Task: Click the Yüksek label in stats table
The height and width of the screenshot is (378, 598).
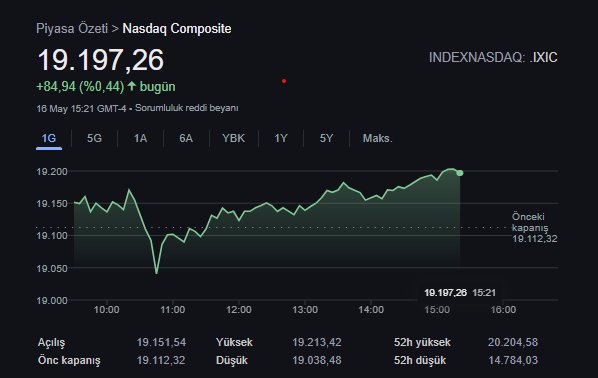Action: [234, 342]
